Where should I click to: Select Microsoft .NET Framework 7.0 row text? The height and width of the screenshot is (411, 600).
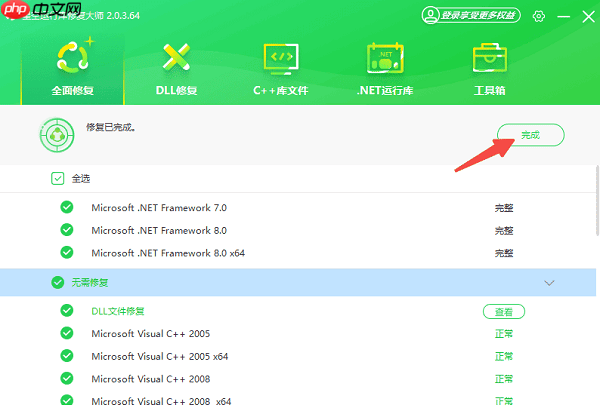[x=159, y=207]
